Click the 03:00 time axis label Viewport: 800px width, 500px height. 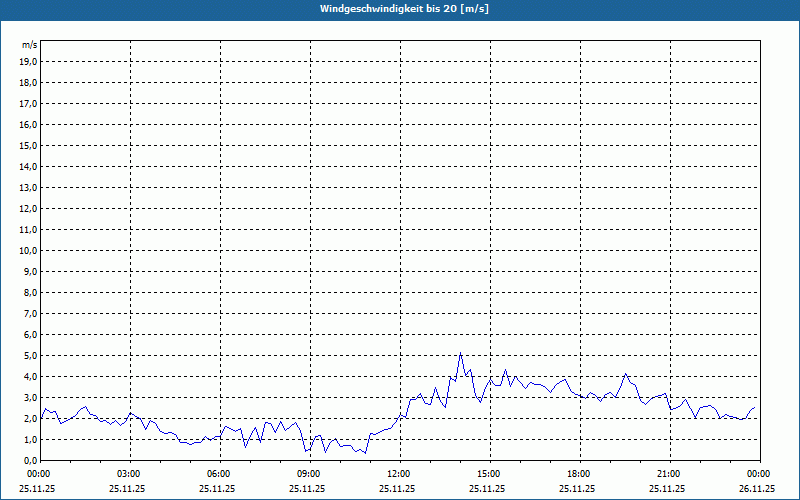pos(129,474)
